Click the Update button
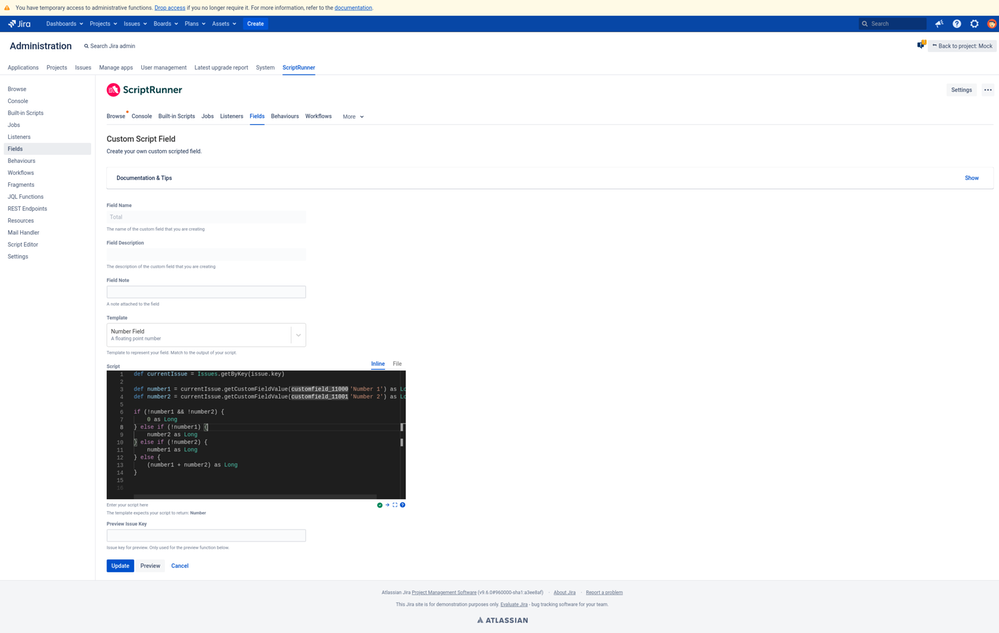The width and height of the screenshot is (999, 633). point(120,565)
